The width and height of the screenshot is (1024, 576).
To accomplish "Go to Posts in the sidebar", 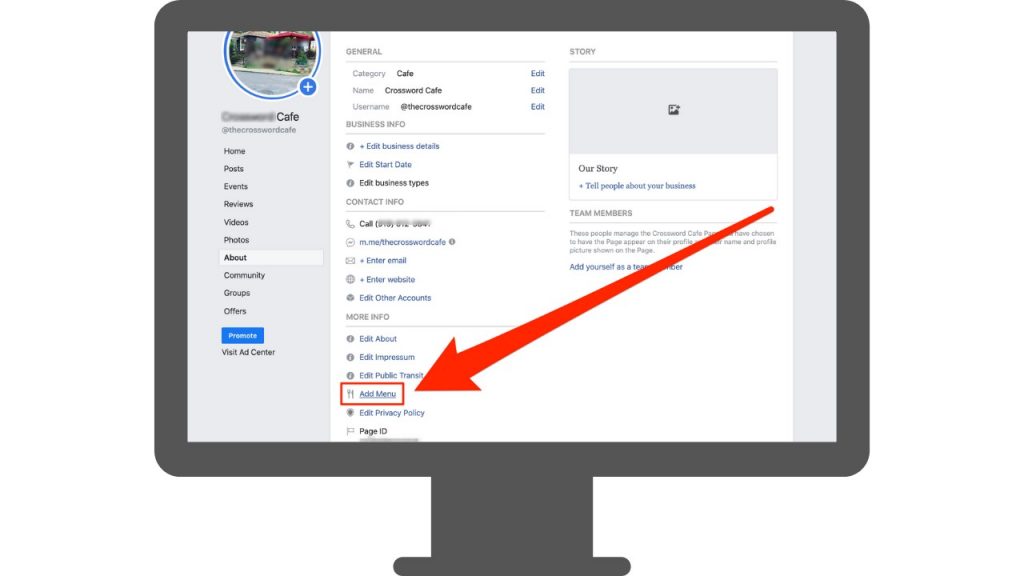I will click(x=234, y=168).
